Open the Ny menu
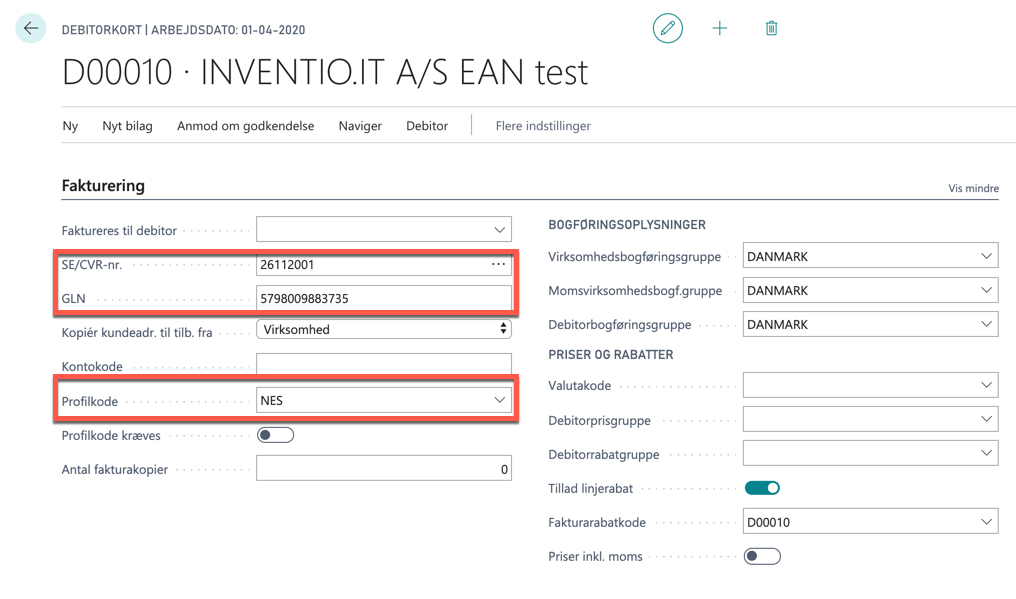The width and height of the screenshot is (1016, 599). click(x=70, y=126)
